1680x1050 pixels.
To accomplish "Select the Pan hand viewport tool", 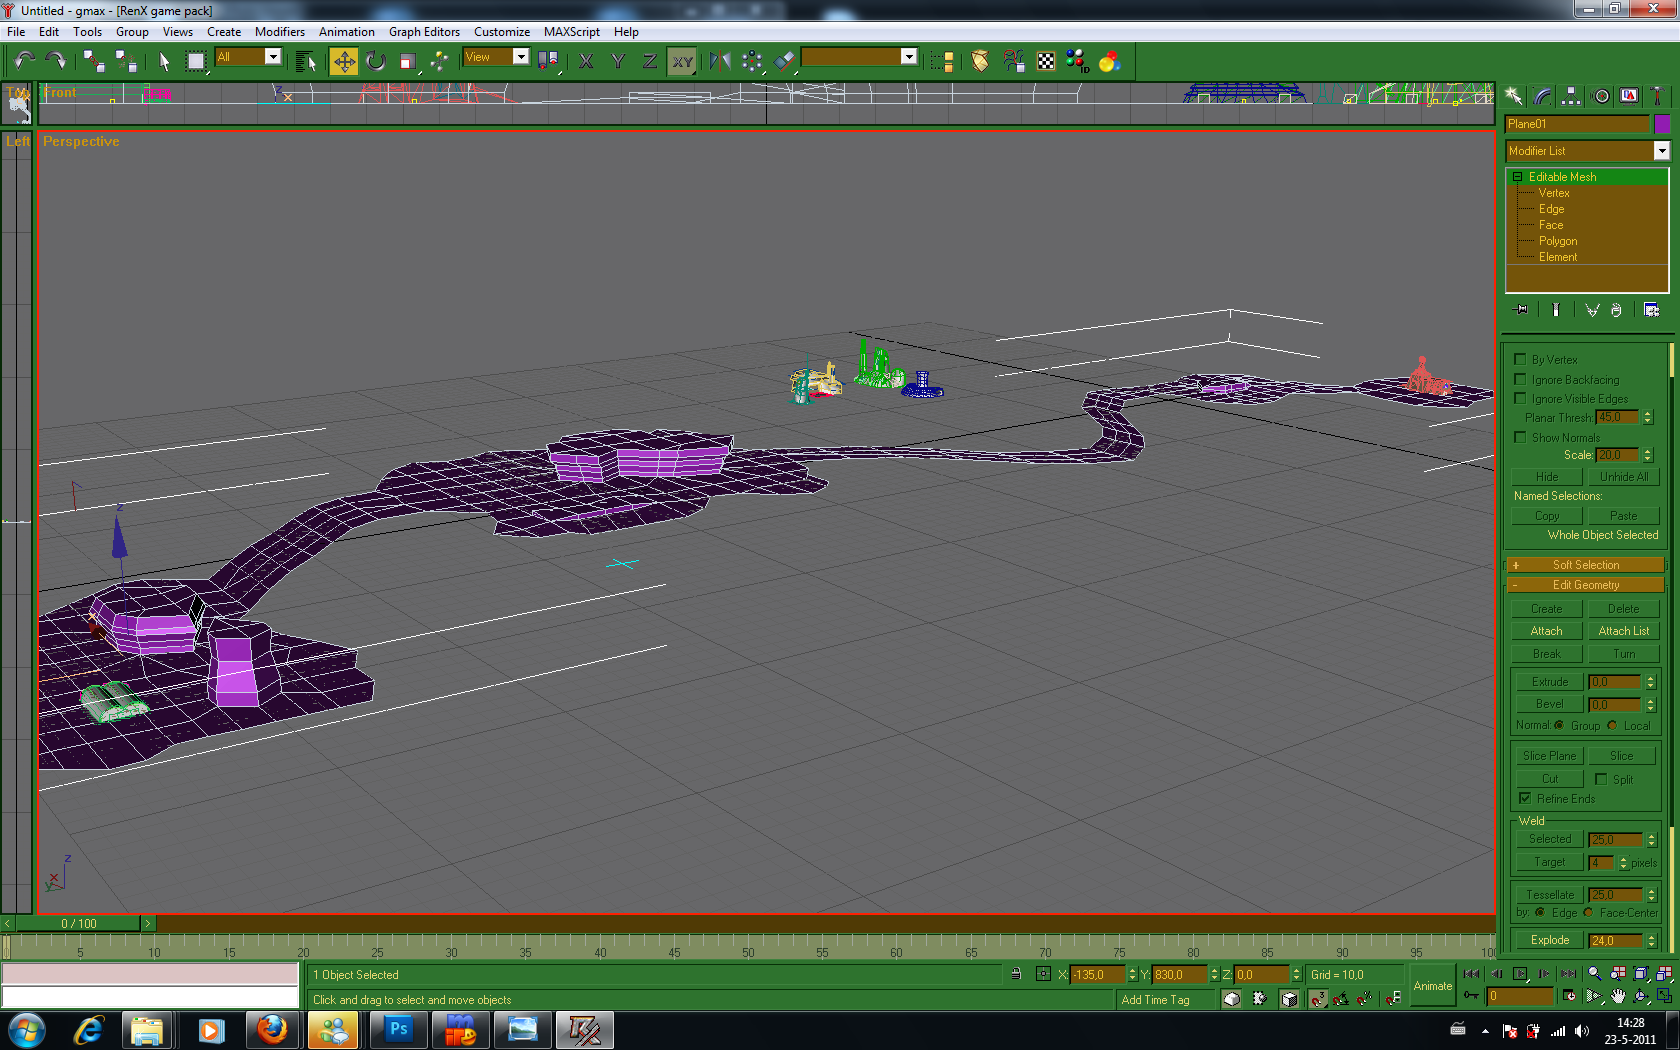I will (1618, 996).
